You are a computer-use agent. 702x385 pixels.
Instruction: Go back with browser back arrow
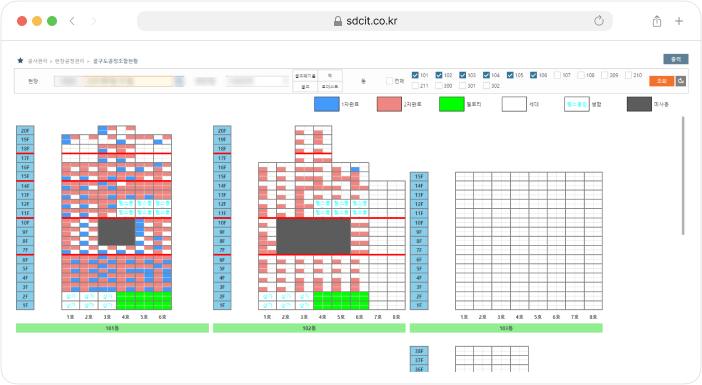(x=72, y=21)
